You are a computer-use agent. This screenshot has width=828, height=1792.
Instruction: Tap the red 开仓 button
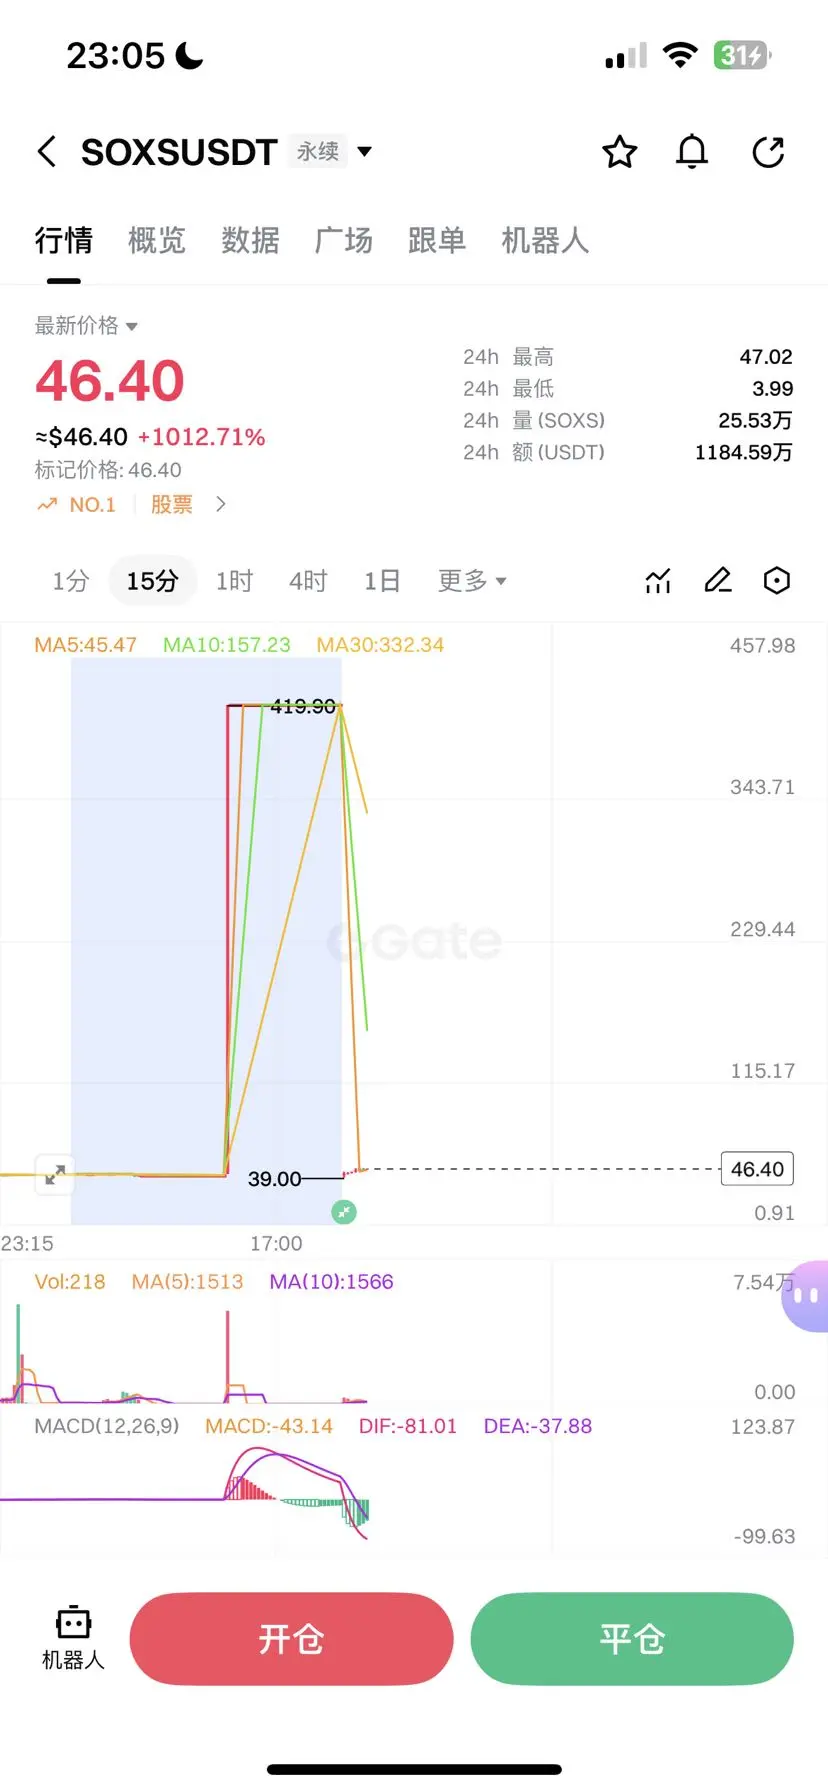click(x=291, y=1639)
